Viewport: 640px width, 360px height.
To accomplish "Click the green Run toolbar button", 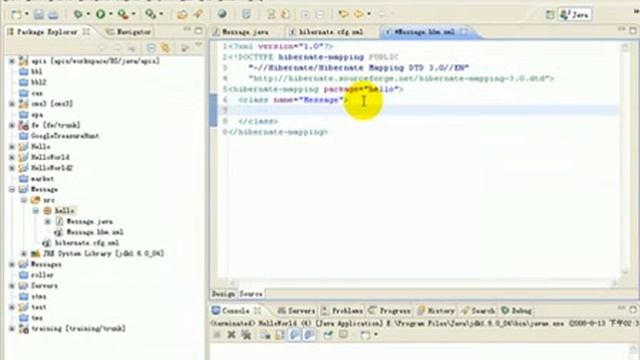I will coord(100,14).
